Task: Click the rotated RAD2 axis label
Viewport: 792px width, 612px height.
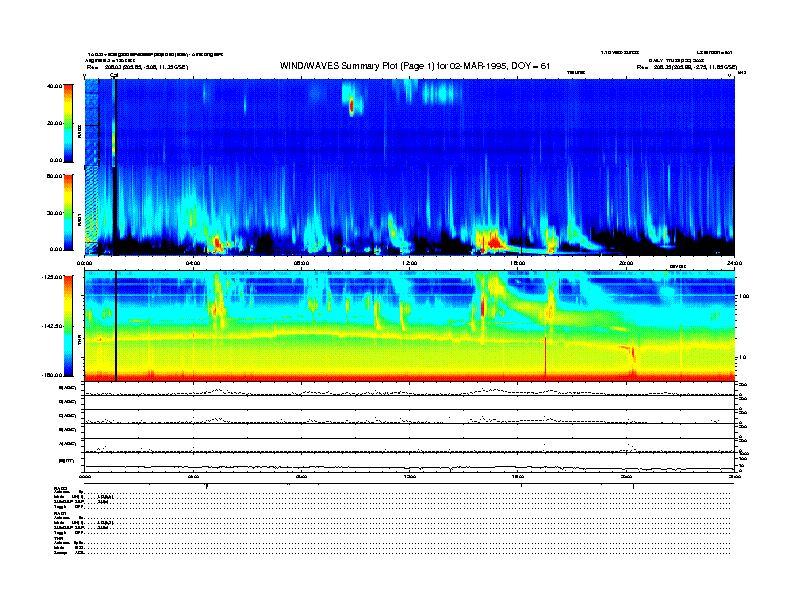Action: click(x=79, y=131)
